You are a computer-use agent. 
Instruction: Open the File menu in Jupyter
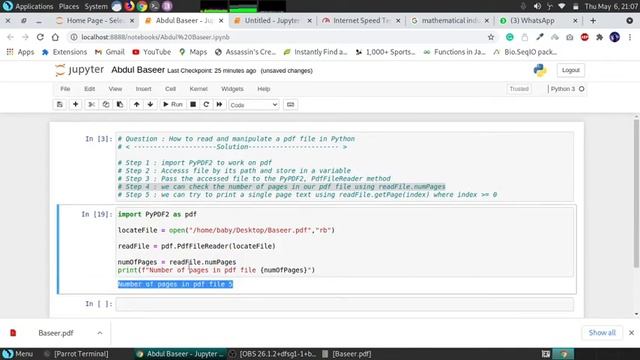click(x=65, y=89)
